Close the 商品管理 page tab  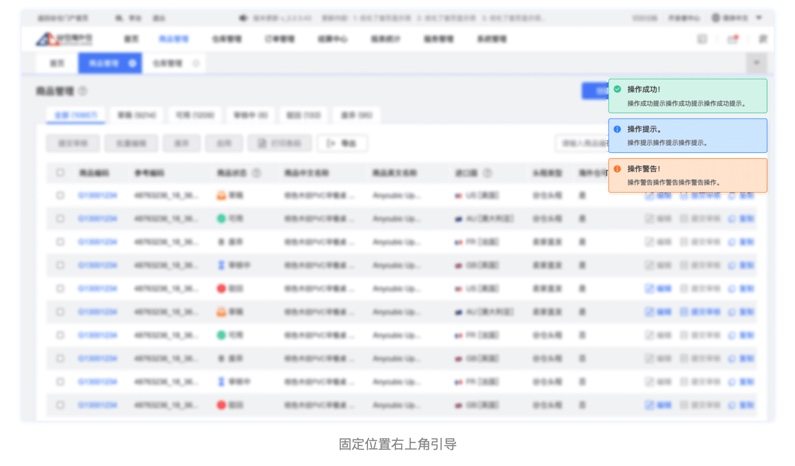pyautogui.click(x=132, y=63)
